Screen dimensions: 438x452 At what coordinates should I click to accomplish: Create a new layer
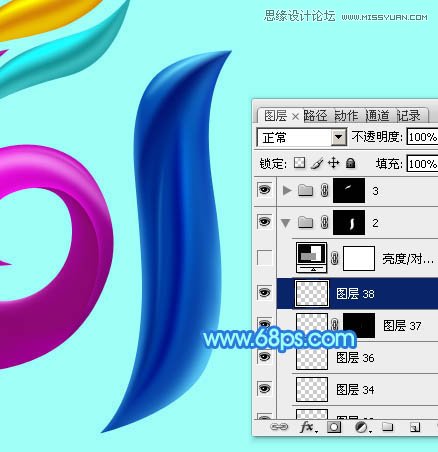[415, 427]
